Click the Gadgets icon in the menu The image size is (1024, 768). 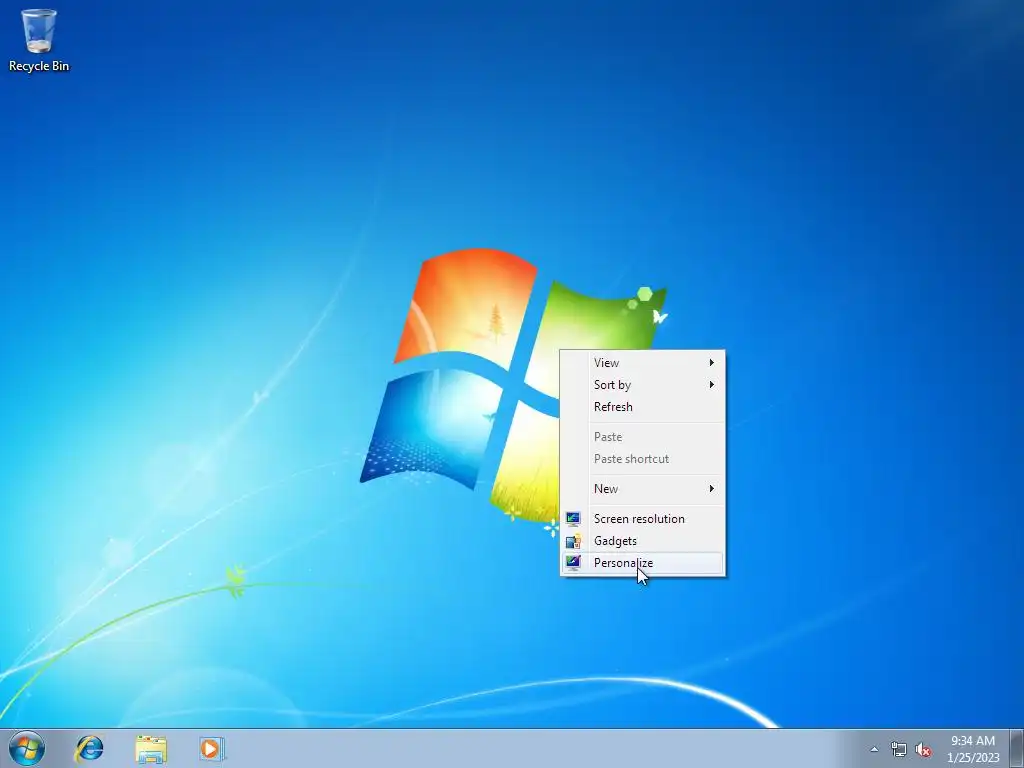[573, 541]
